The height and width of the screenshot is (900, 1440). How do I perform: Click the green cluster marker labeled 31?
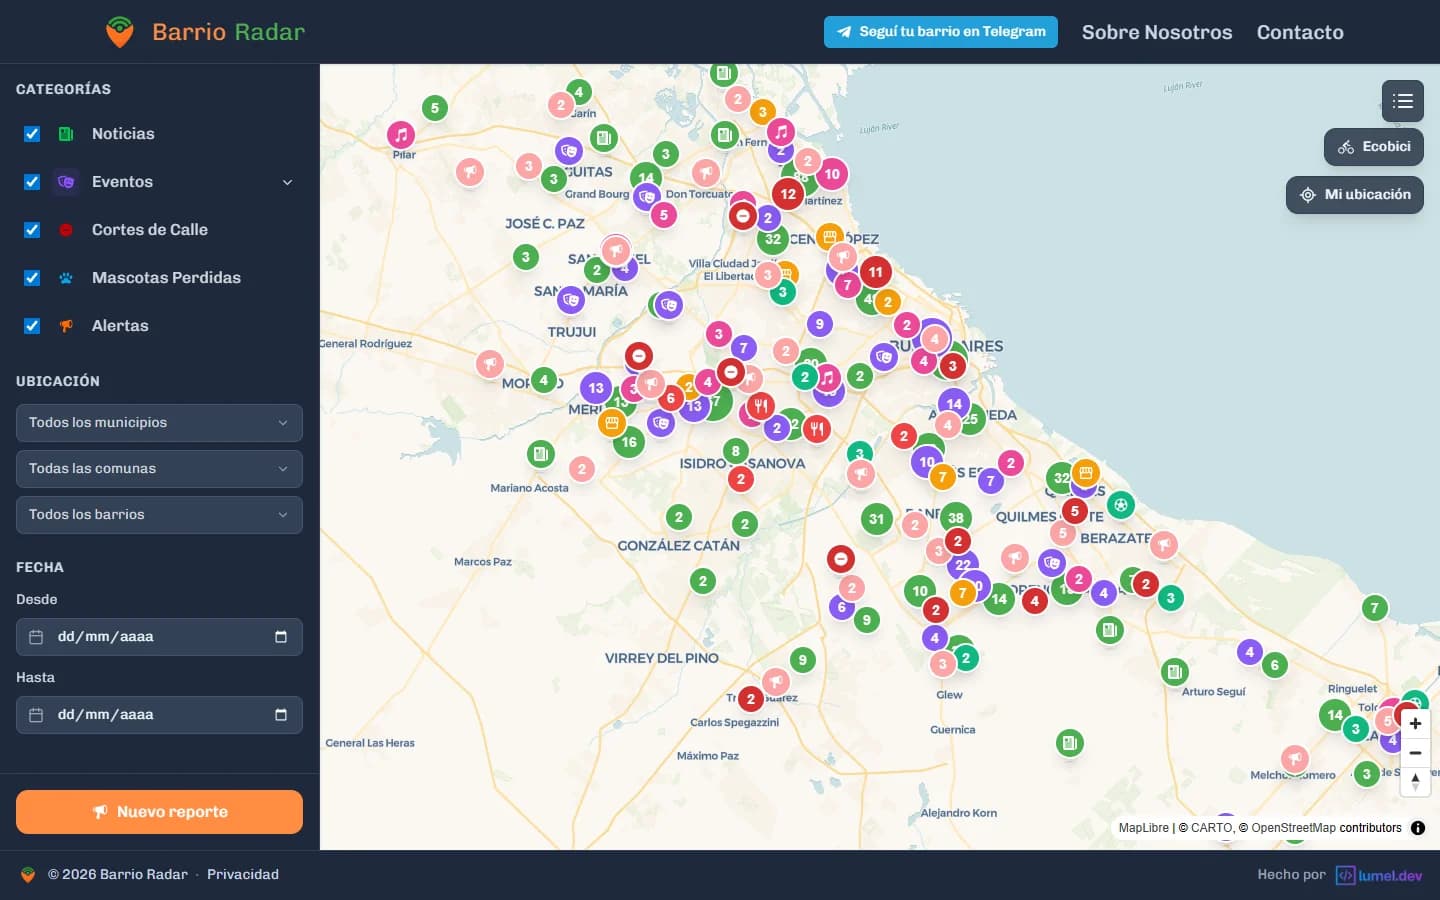[x=877, y=518]
